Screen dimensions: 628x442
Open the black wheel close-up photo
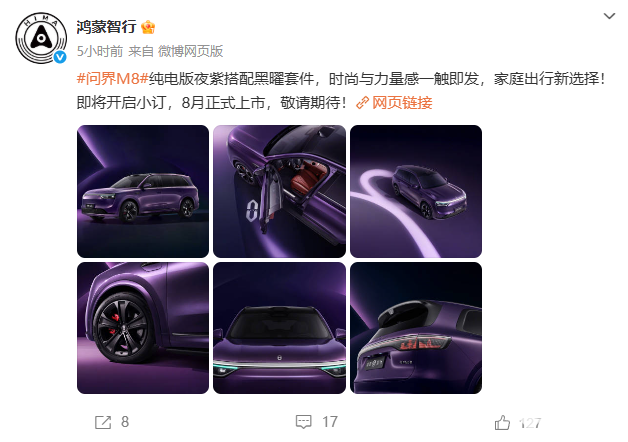tap(143, 328)
